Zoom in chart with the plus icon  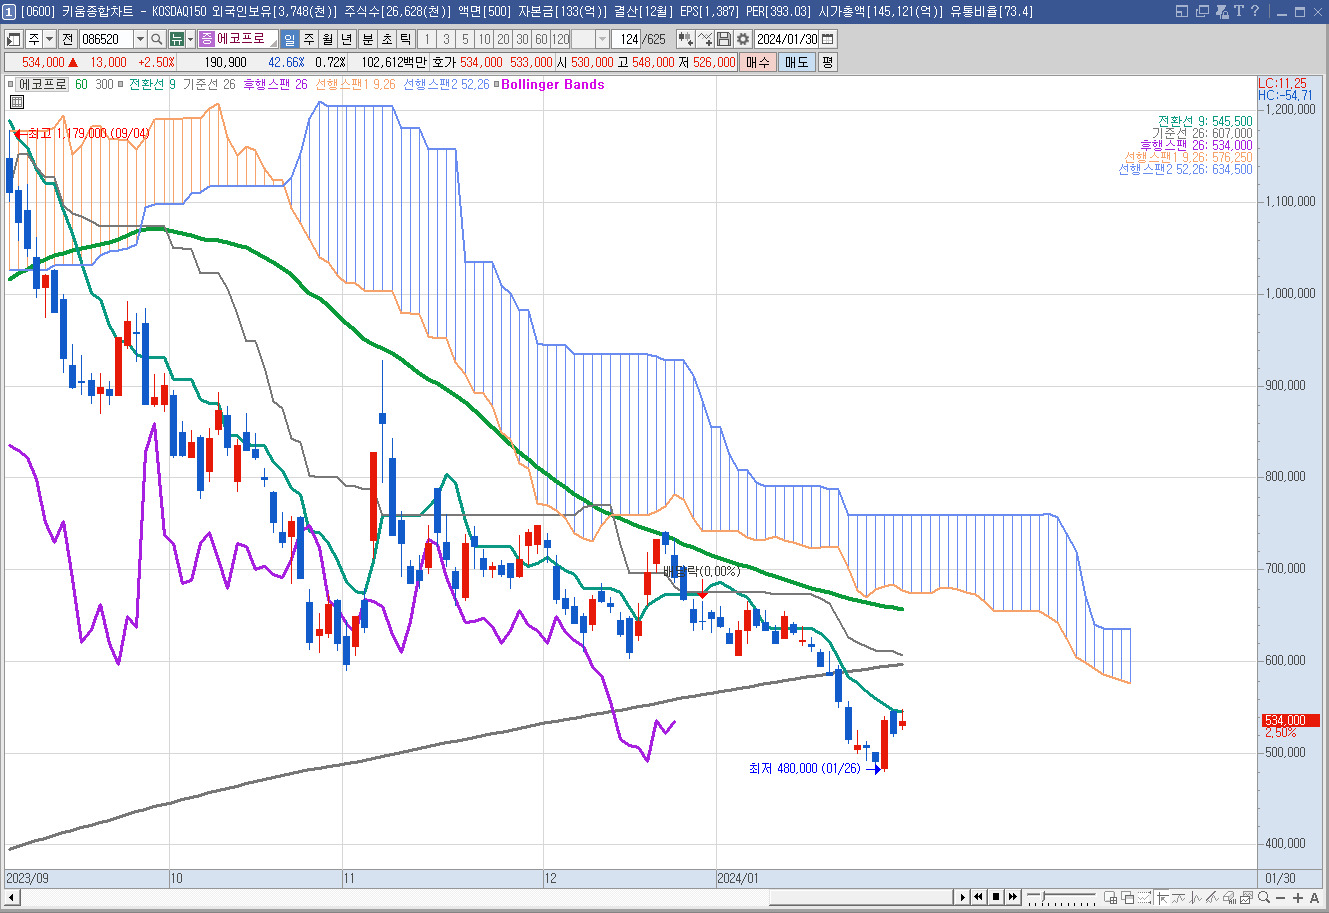tap(1298, 897)
